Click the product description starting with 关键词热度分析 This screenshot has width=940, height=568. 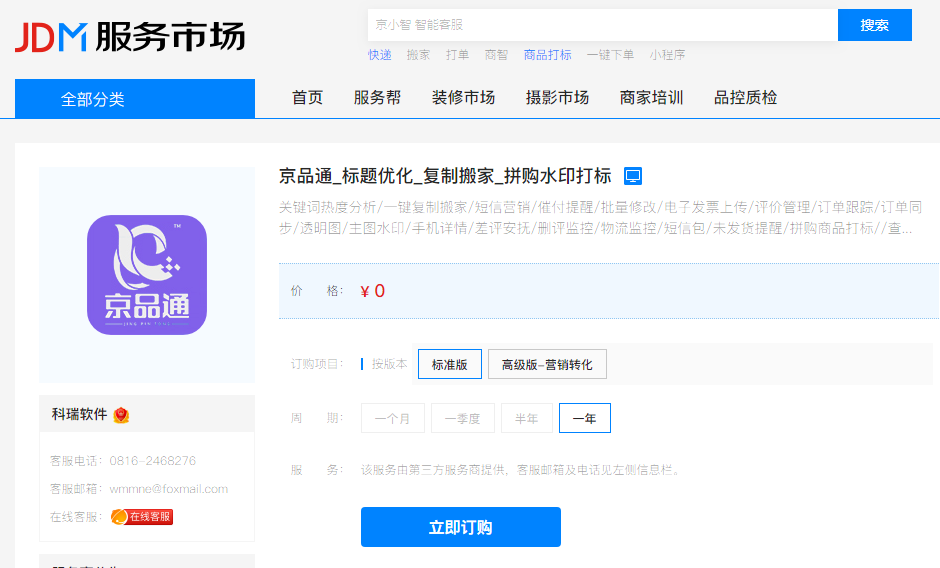tap(600, 218)
